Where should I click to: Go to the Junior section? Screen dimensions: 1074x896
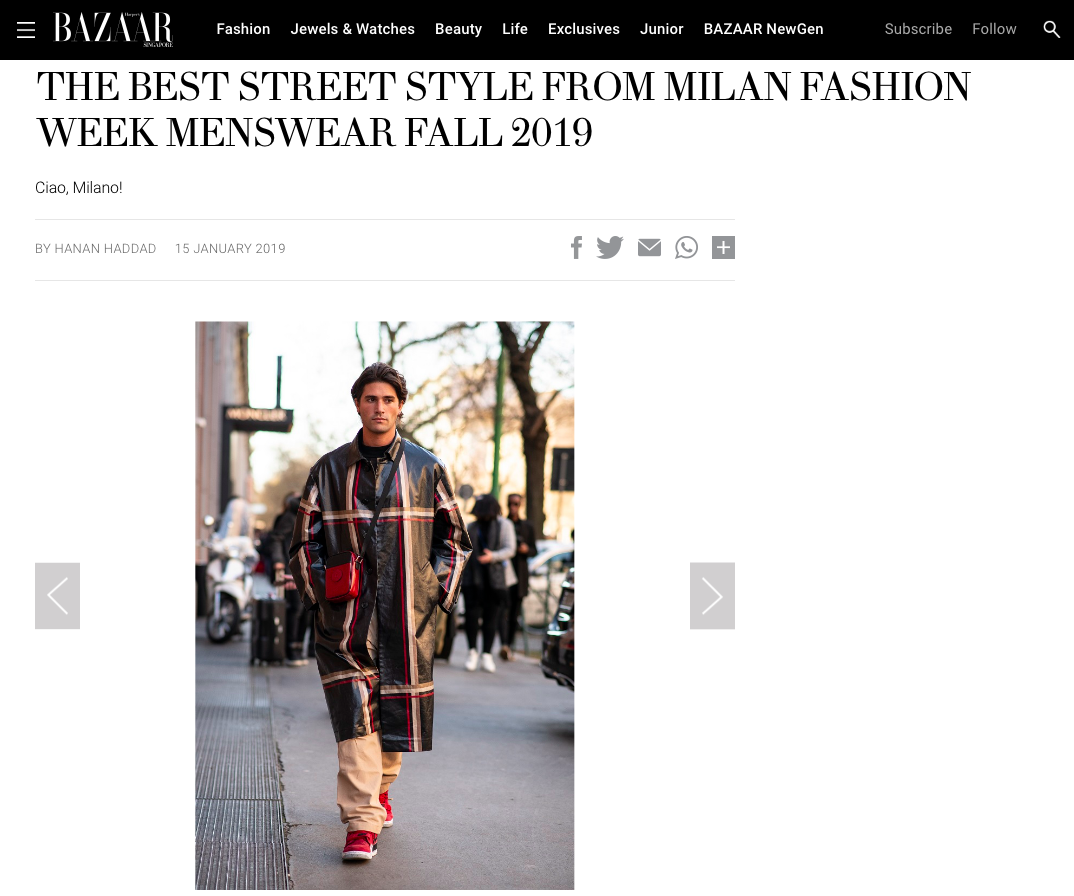point(662,29)
